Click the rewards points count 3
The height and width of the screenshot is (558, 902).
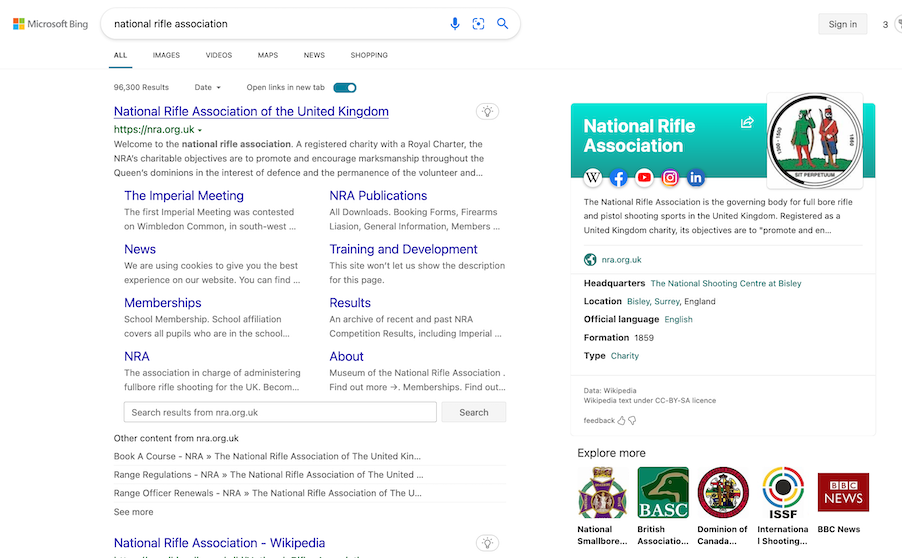coord(885,24)
